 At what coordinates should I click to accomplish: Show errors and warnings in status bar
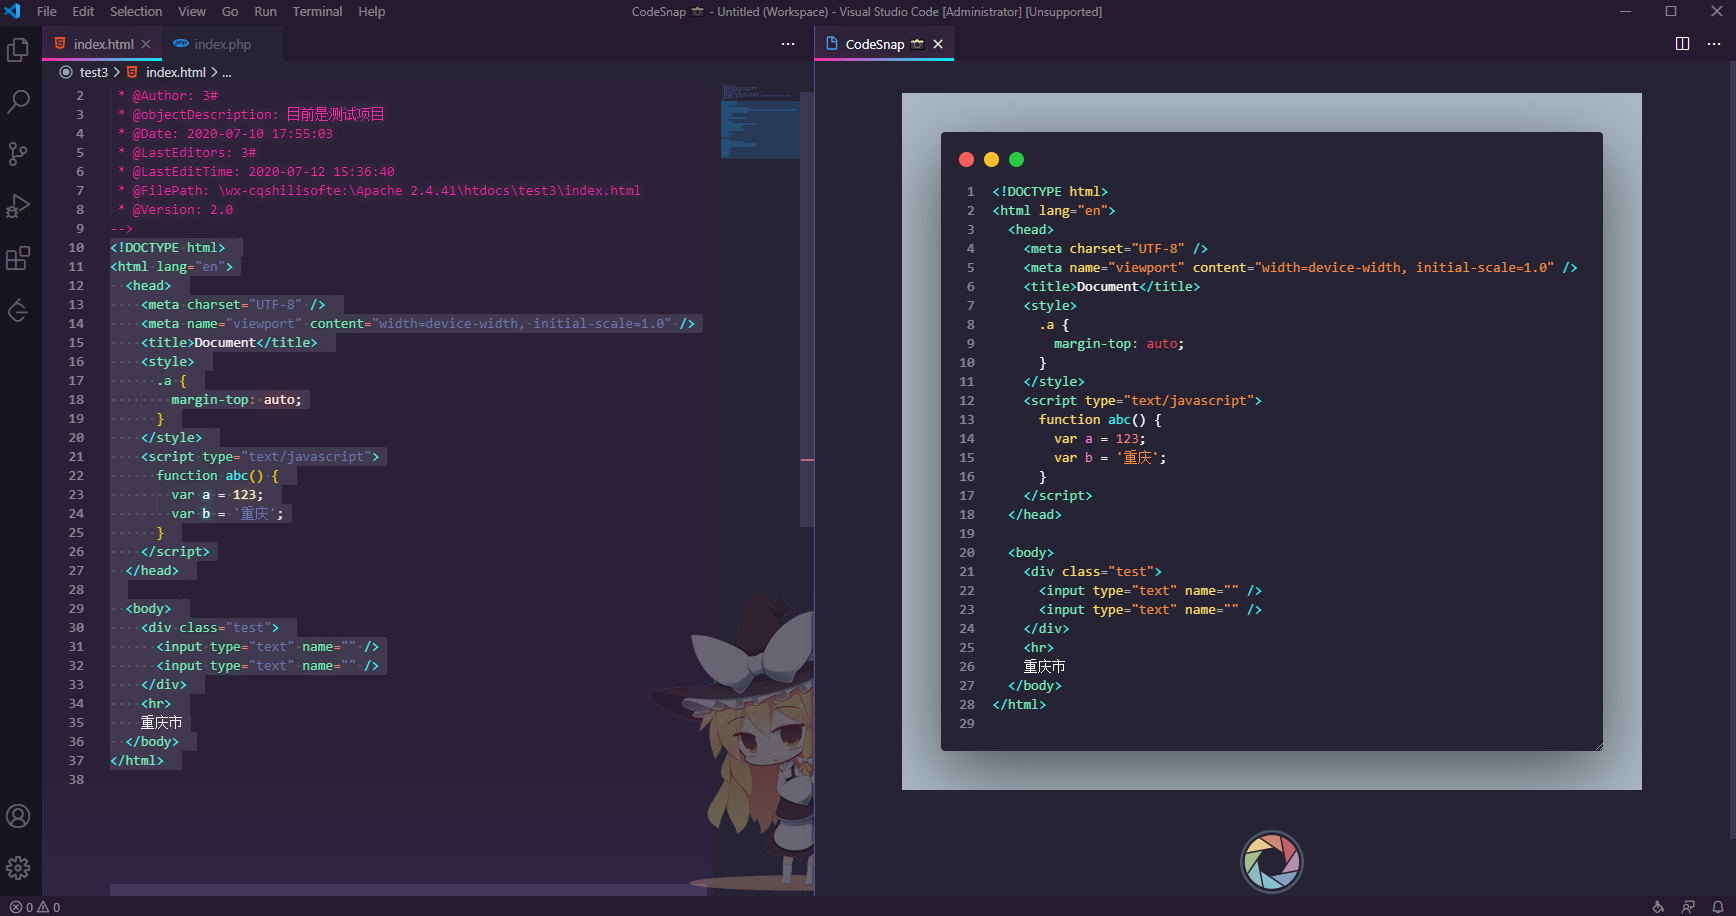click(35, 907)
